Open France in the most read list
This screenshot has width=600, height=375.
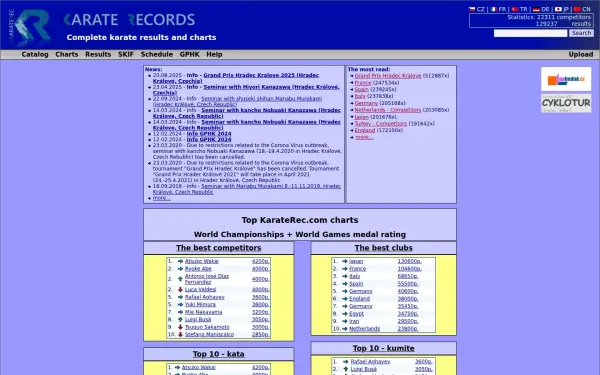(362, 83)
